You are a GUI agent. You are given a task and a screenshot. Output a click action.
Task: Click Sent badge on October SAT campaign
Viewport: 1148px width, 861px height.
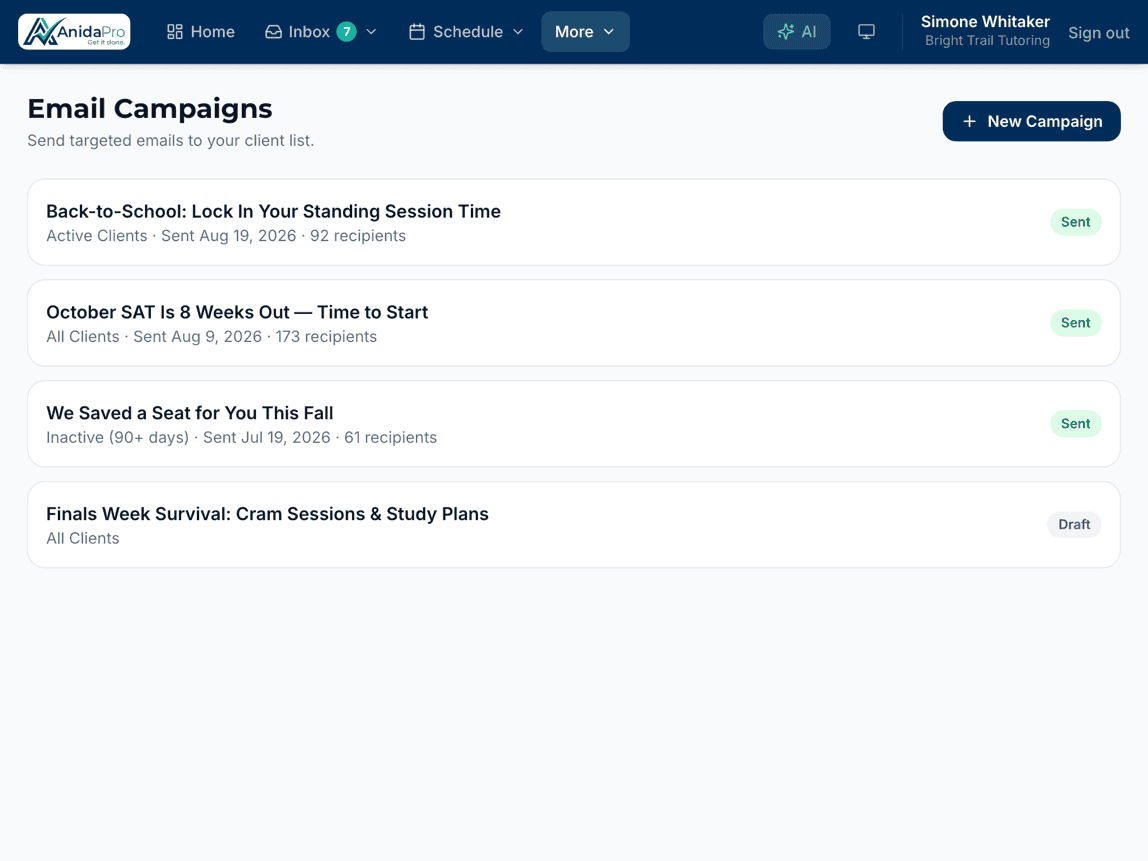coord(1075,323)
